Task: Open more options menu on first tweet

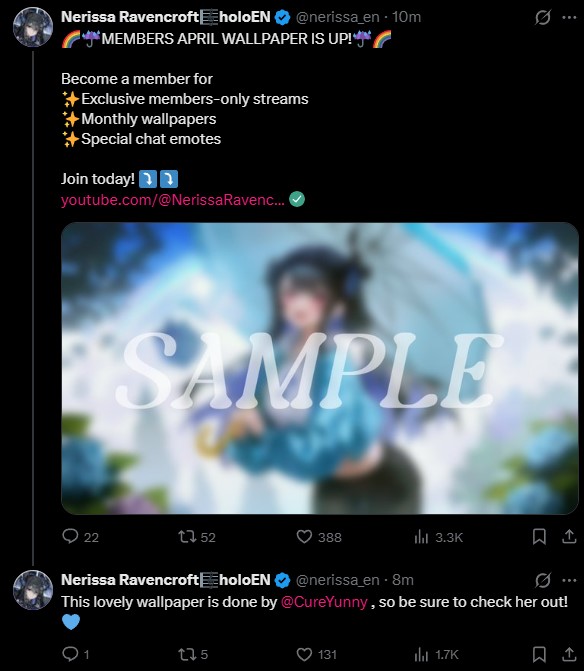Action: point(569,18)
